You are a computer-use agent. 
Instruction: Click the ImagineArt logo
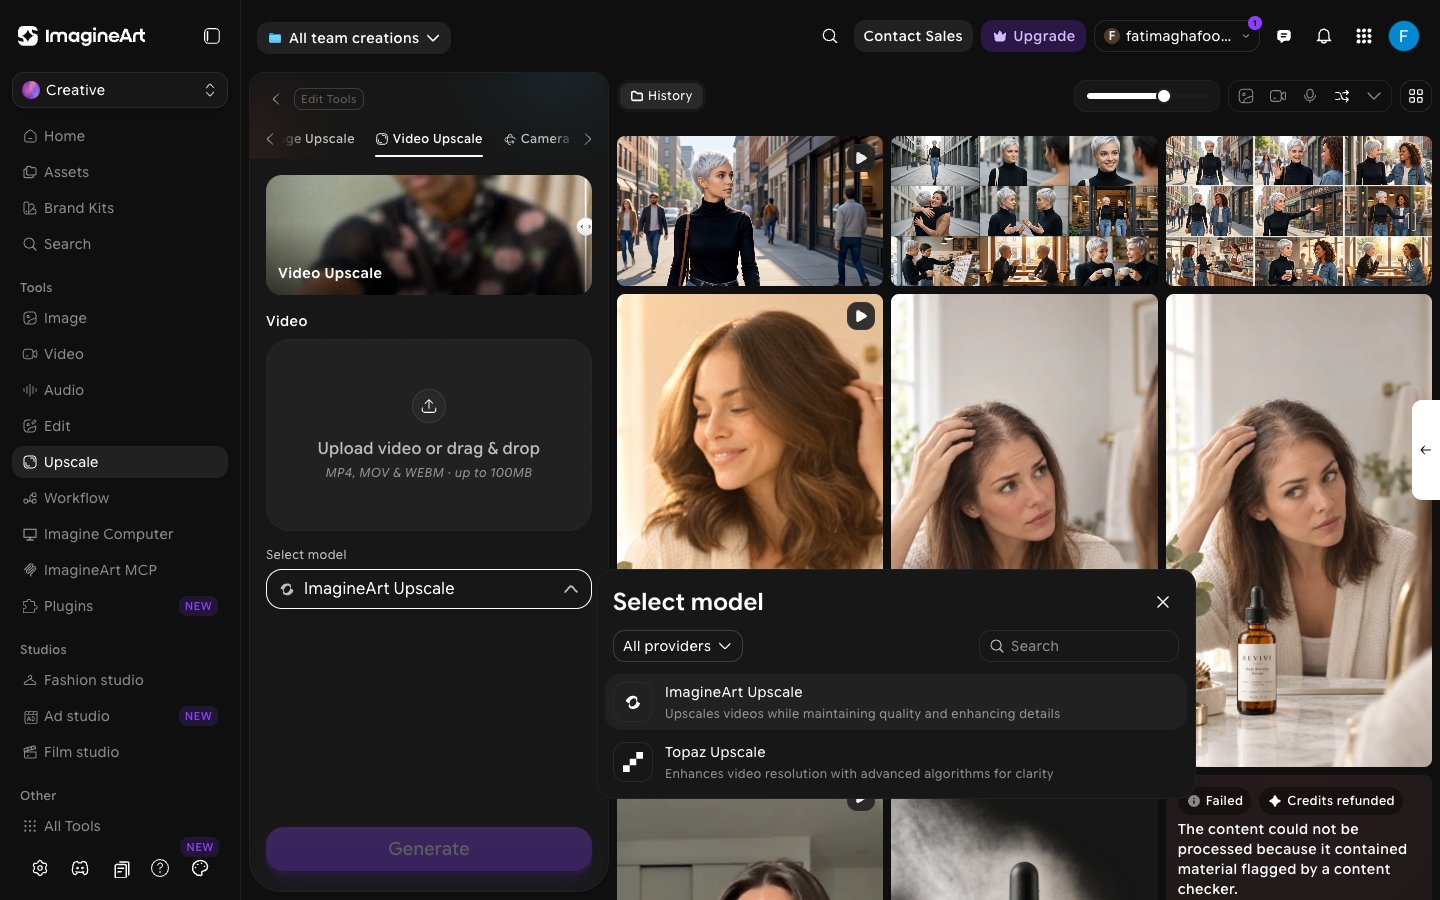(x=82, y=36)
